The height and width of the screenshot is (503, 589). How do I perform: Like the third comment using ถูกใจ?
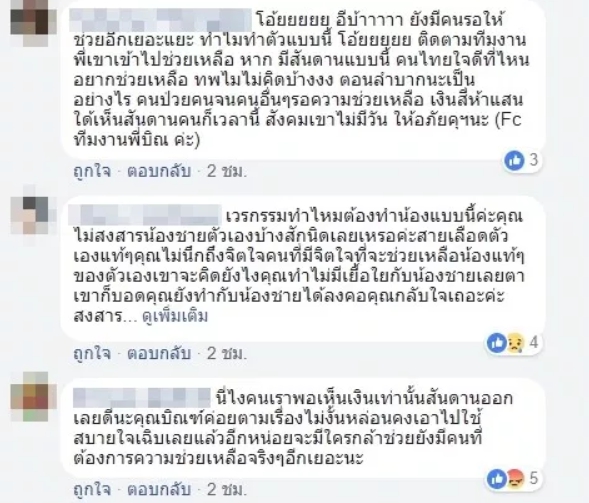pos(92,489)
